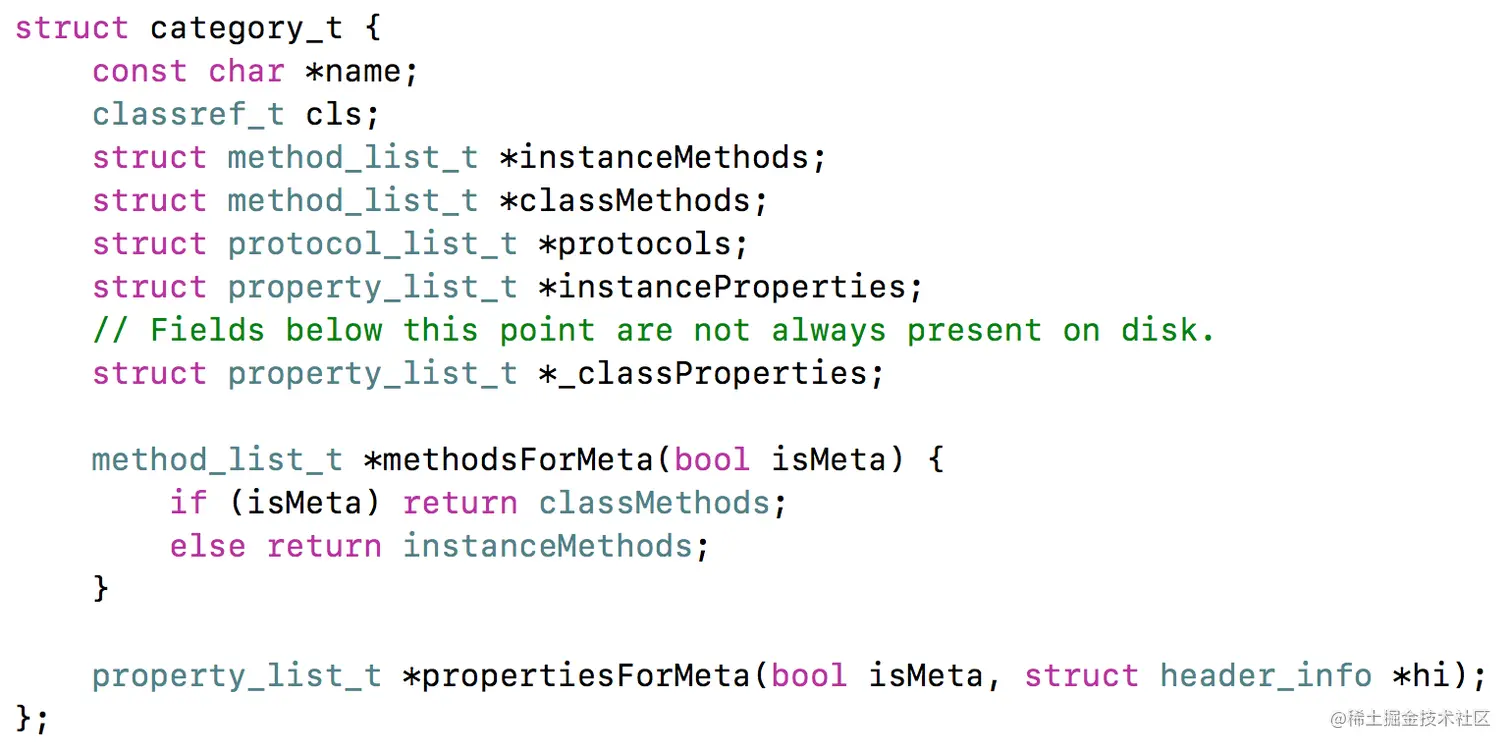Click the struct category_t declaration name
1512x750 pixels.
[x=246, y=28]
